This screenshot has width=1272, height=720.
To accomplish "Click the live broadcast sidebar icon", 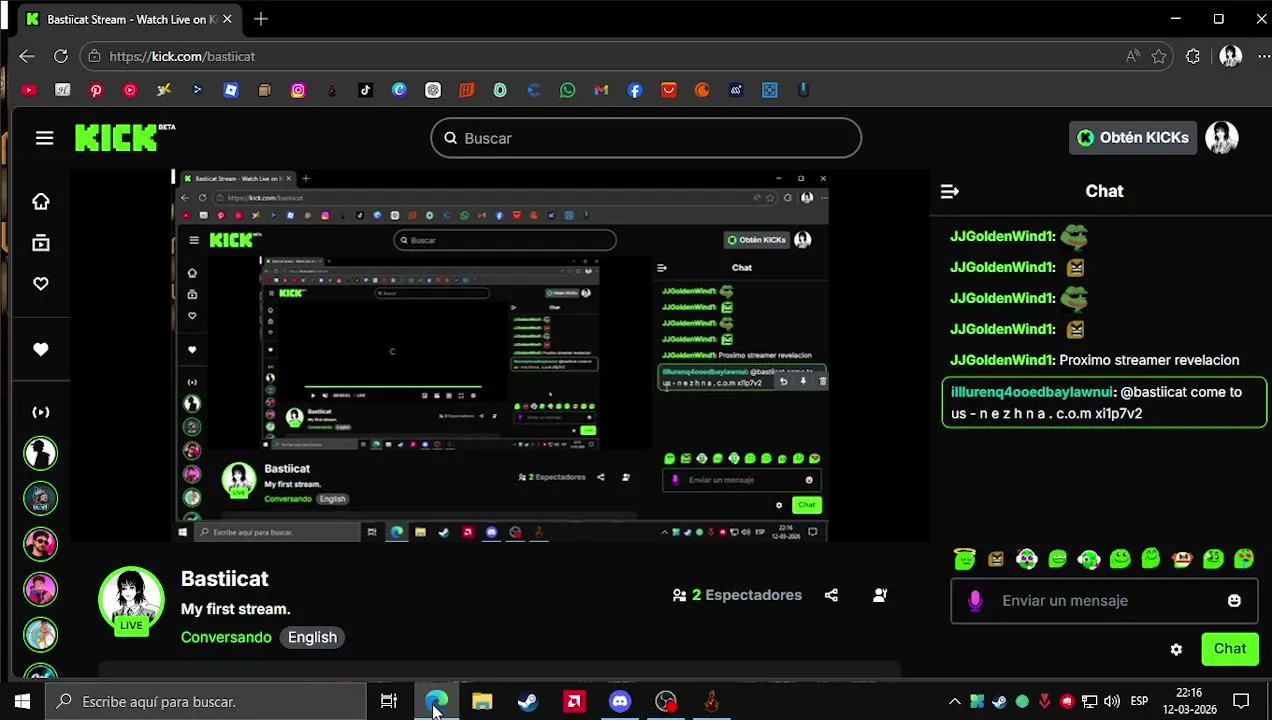I will (41, 412).
